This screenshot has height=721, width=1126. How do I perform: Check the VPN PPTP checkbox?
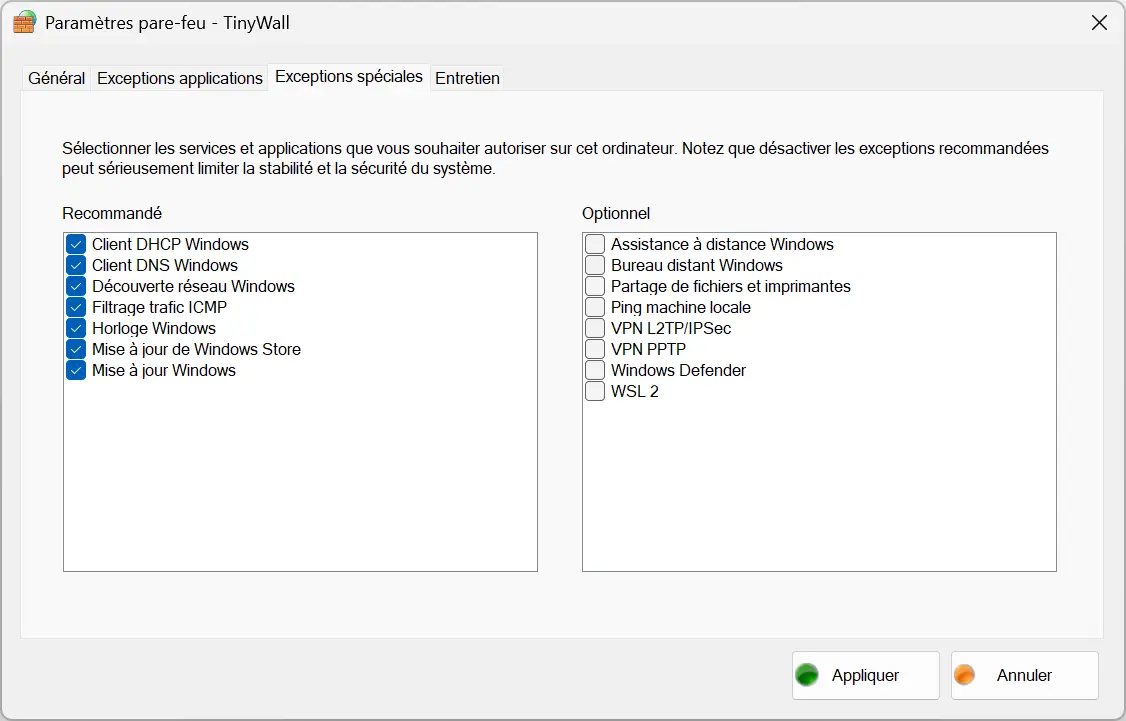point(595,349)
